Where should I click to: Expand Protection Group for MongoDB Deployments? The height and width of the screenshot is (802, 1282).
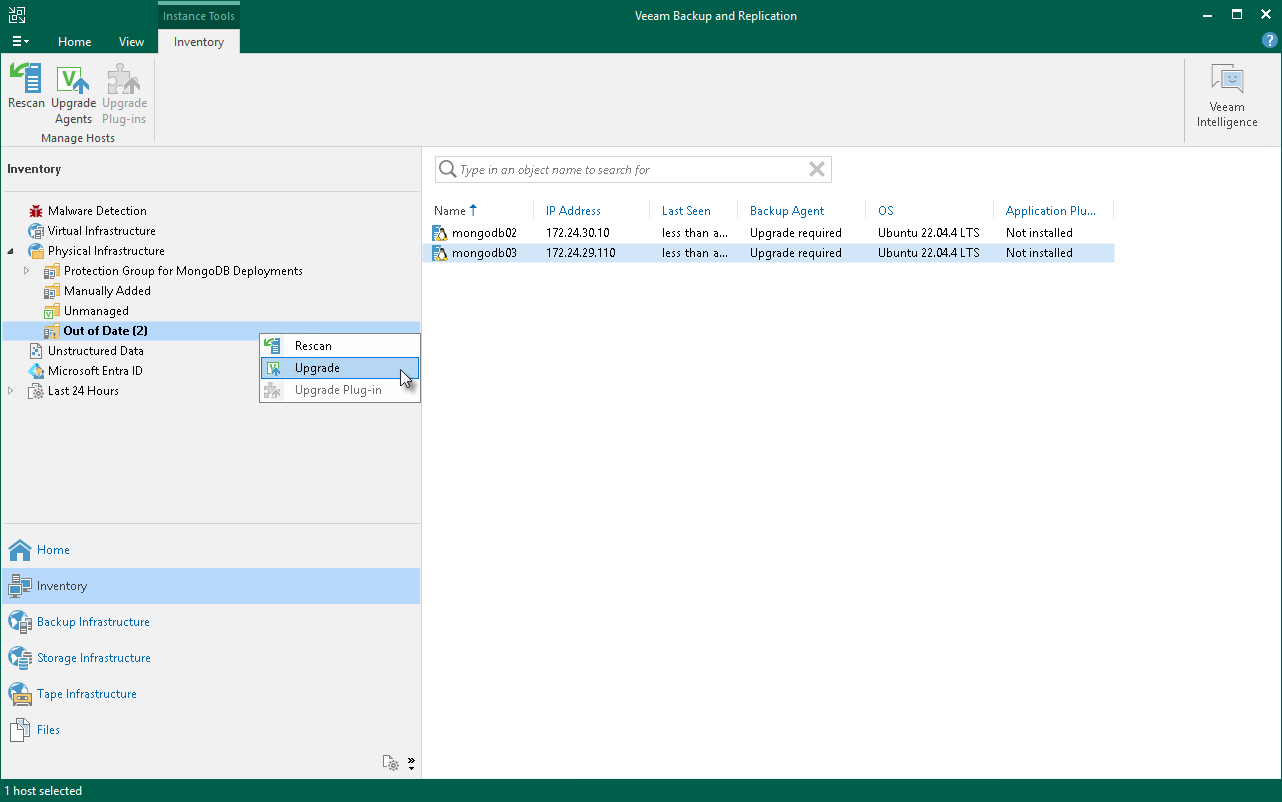point(27,271)
